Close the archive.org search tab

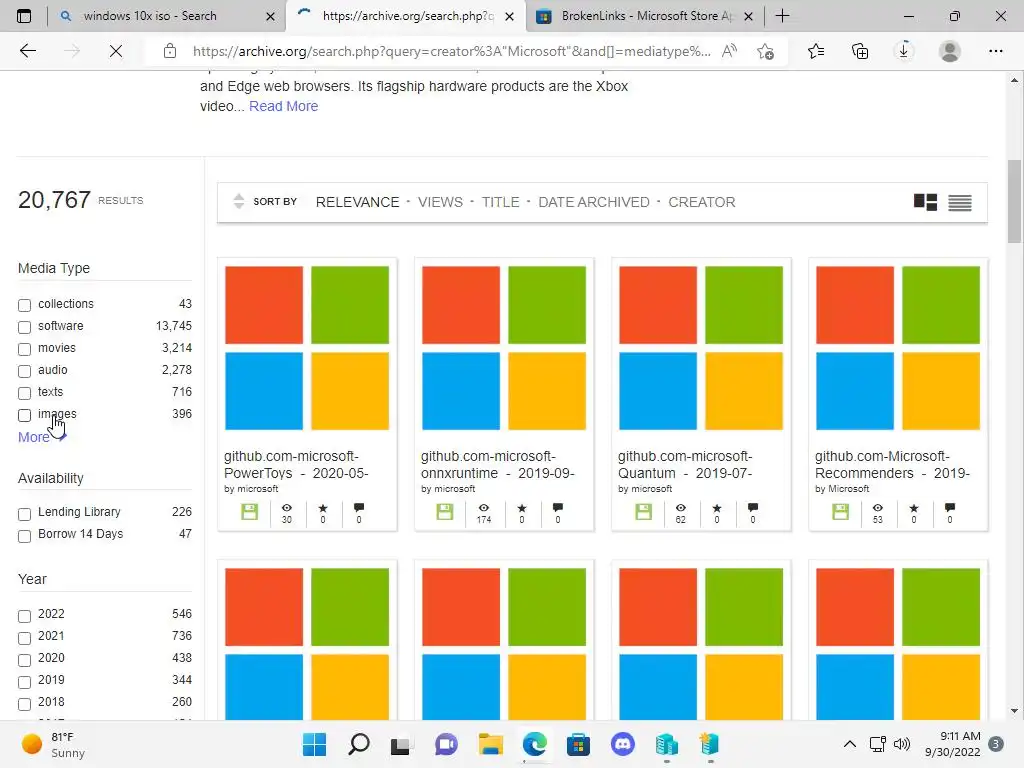[510, 16]
